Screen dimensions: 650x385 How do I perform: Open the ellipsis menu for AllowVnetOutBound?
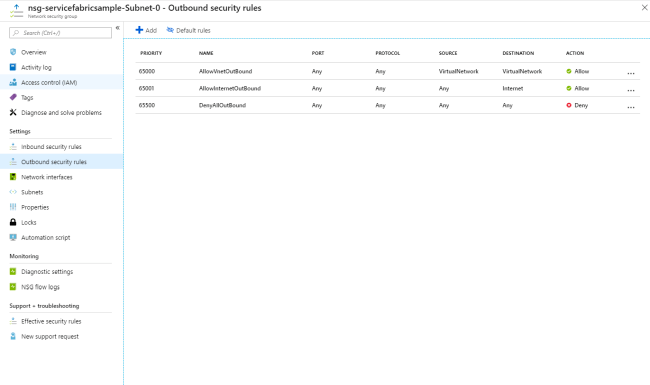pos(631,73)
